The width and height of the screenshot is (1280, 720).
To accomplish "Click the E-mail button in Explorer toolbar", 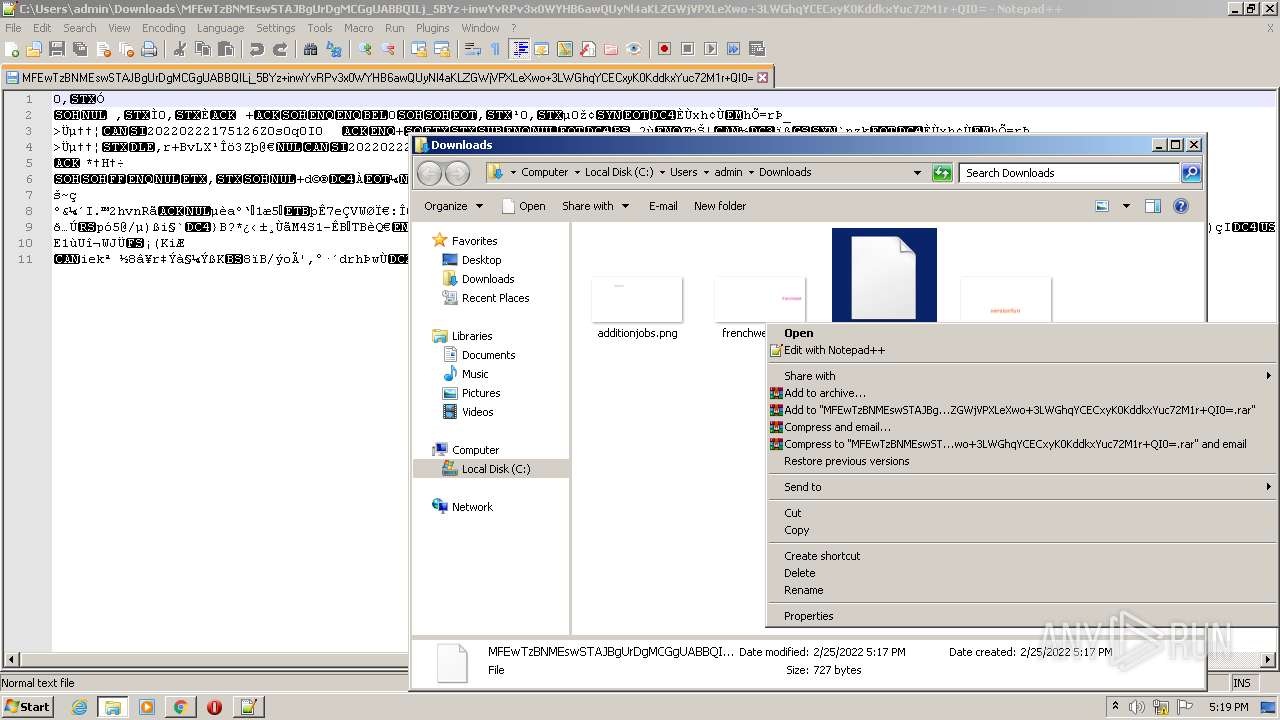I will click(663, 206).
